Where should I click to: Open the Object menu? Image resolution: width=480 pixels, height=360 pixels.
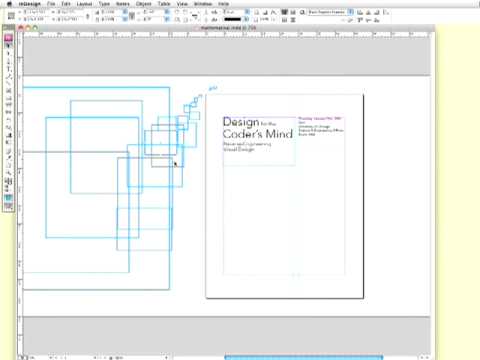tap(144, 4)
